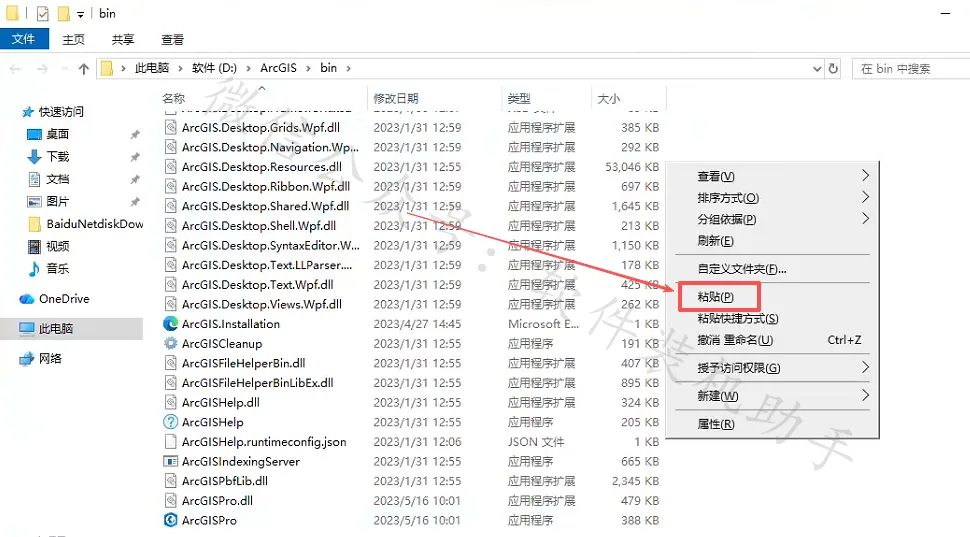
Task: Expand the 查看(V) submenu arrow
Action: click(x=865, y=176)
